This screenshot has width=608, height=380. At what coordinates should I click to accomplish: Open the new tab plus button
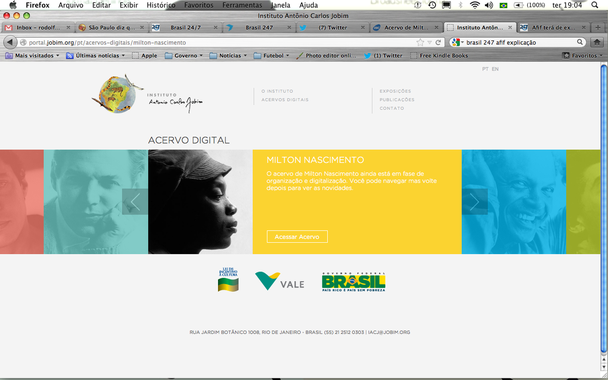tap(598, 28)
